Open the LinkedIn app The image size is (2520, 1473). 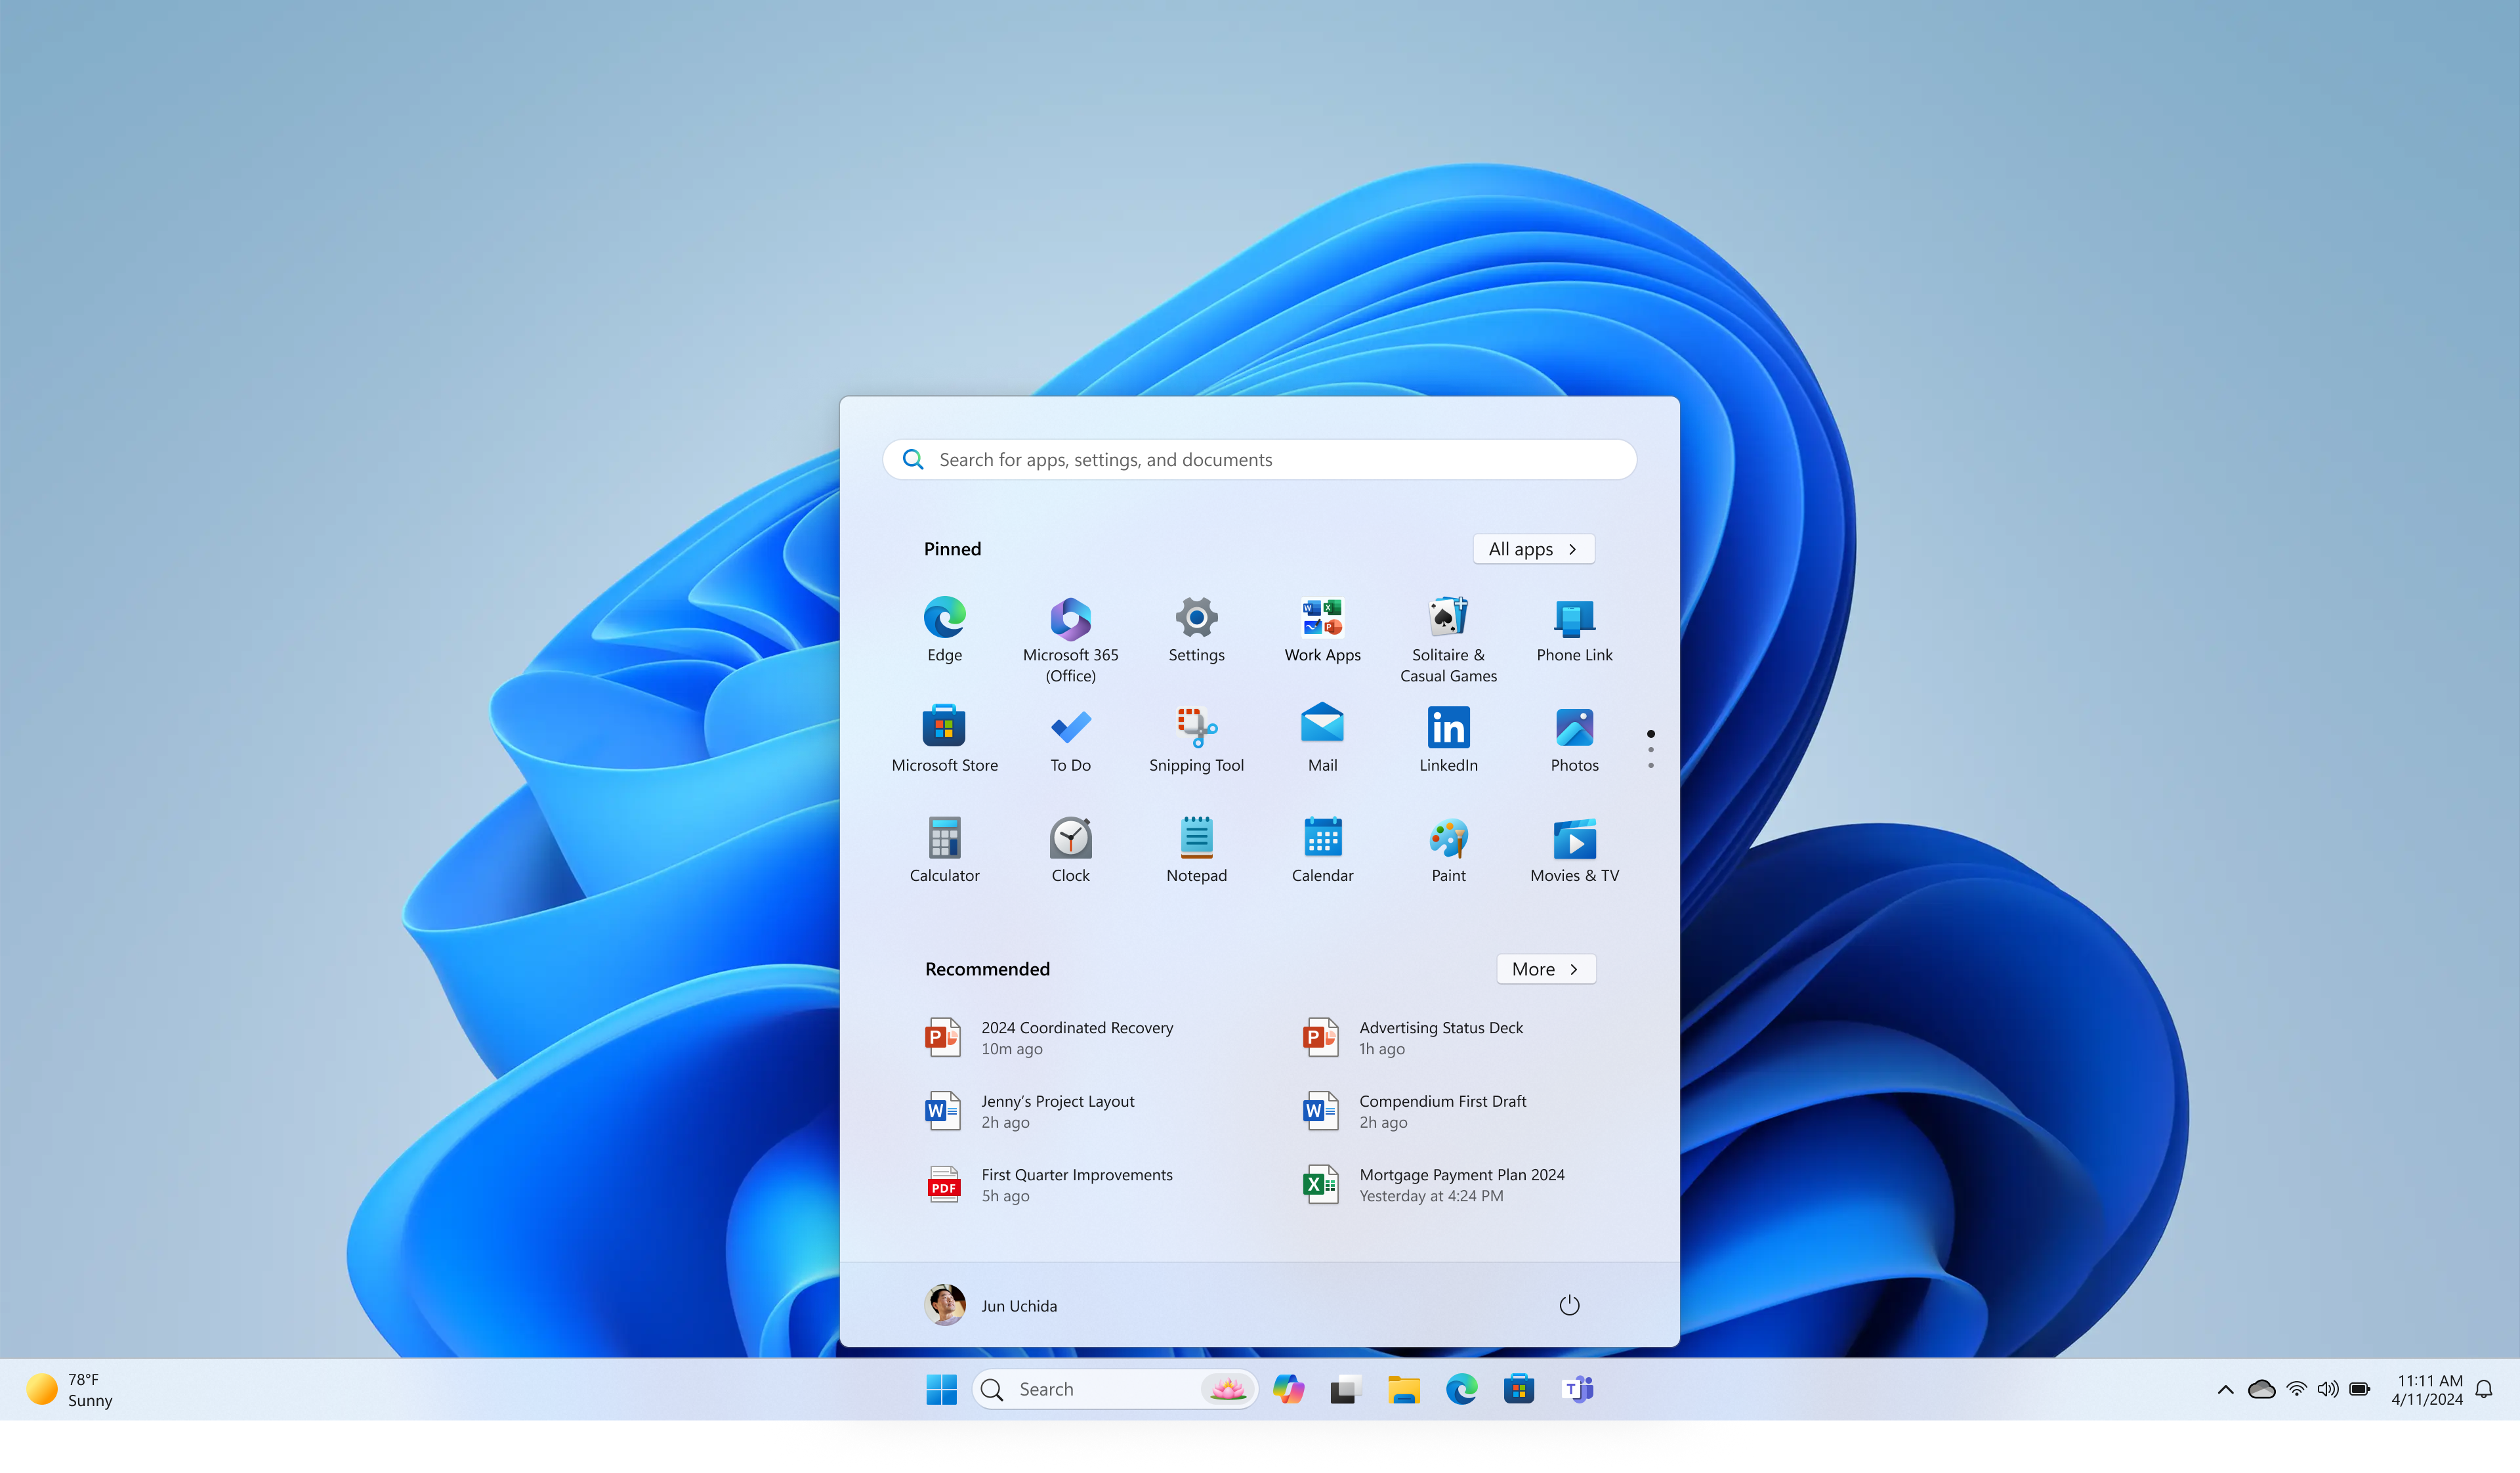click(x=1448, y=730)
